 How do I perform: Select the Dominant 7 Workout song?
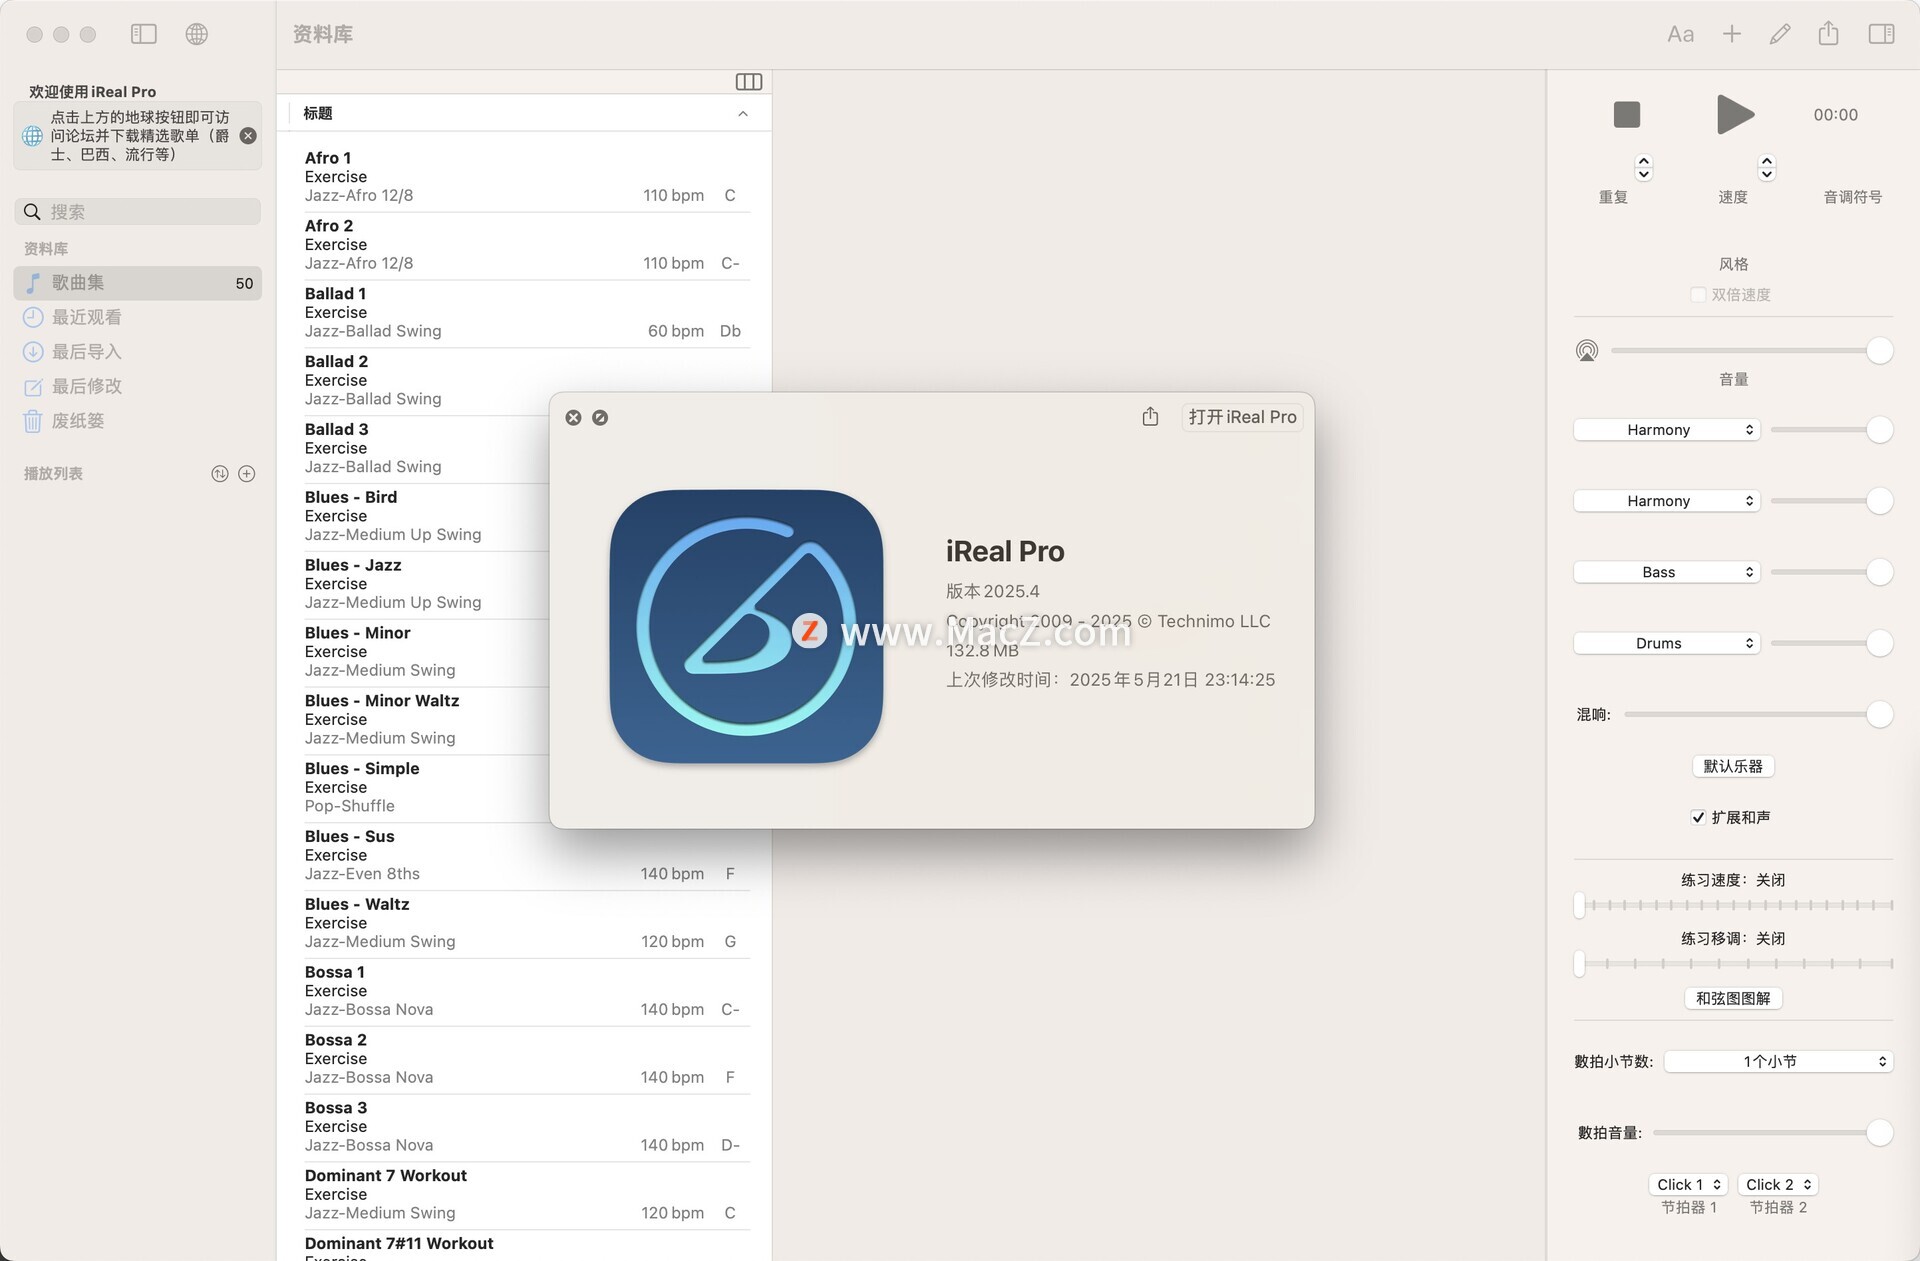pos(524,1195)
